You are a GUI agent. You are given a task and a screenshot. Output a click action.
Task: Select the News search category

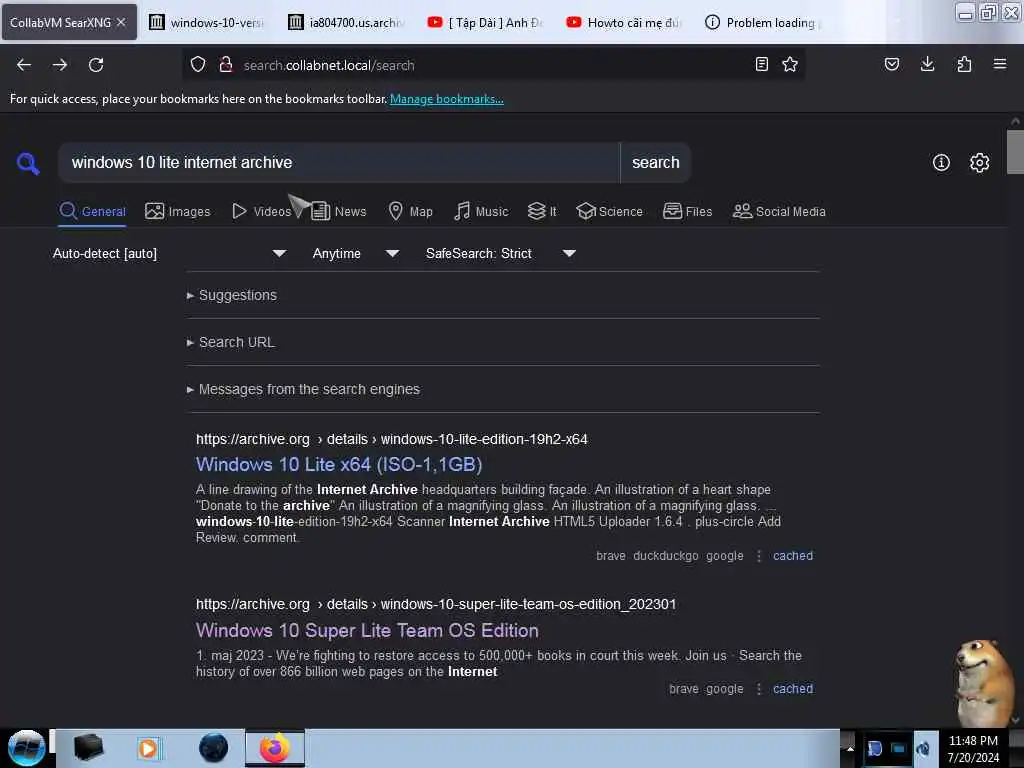click(338, 211)
